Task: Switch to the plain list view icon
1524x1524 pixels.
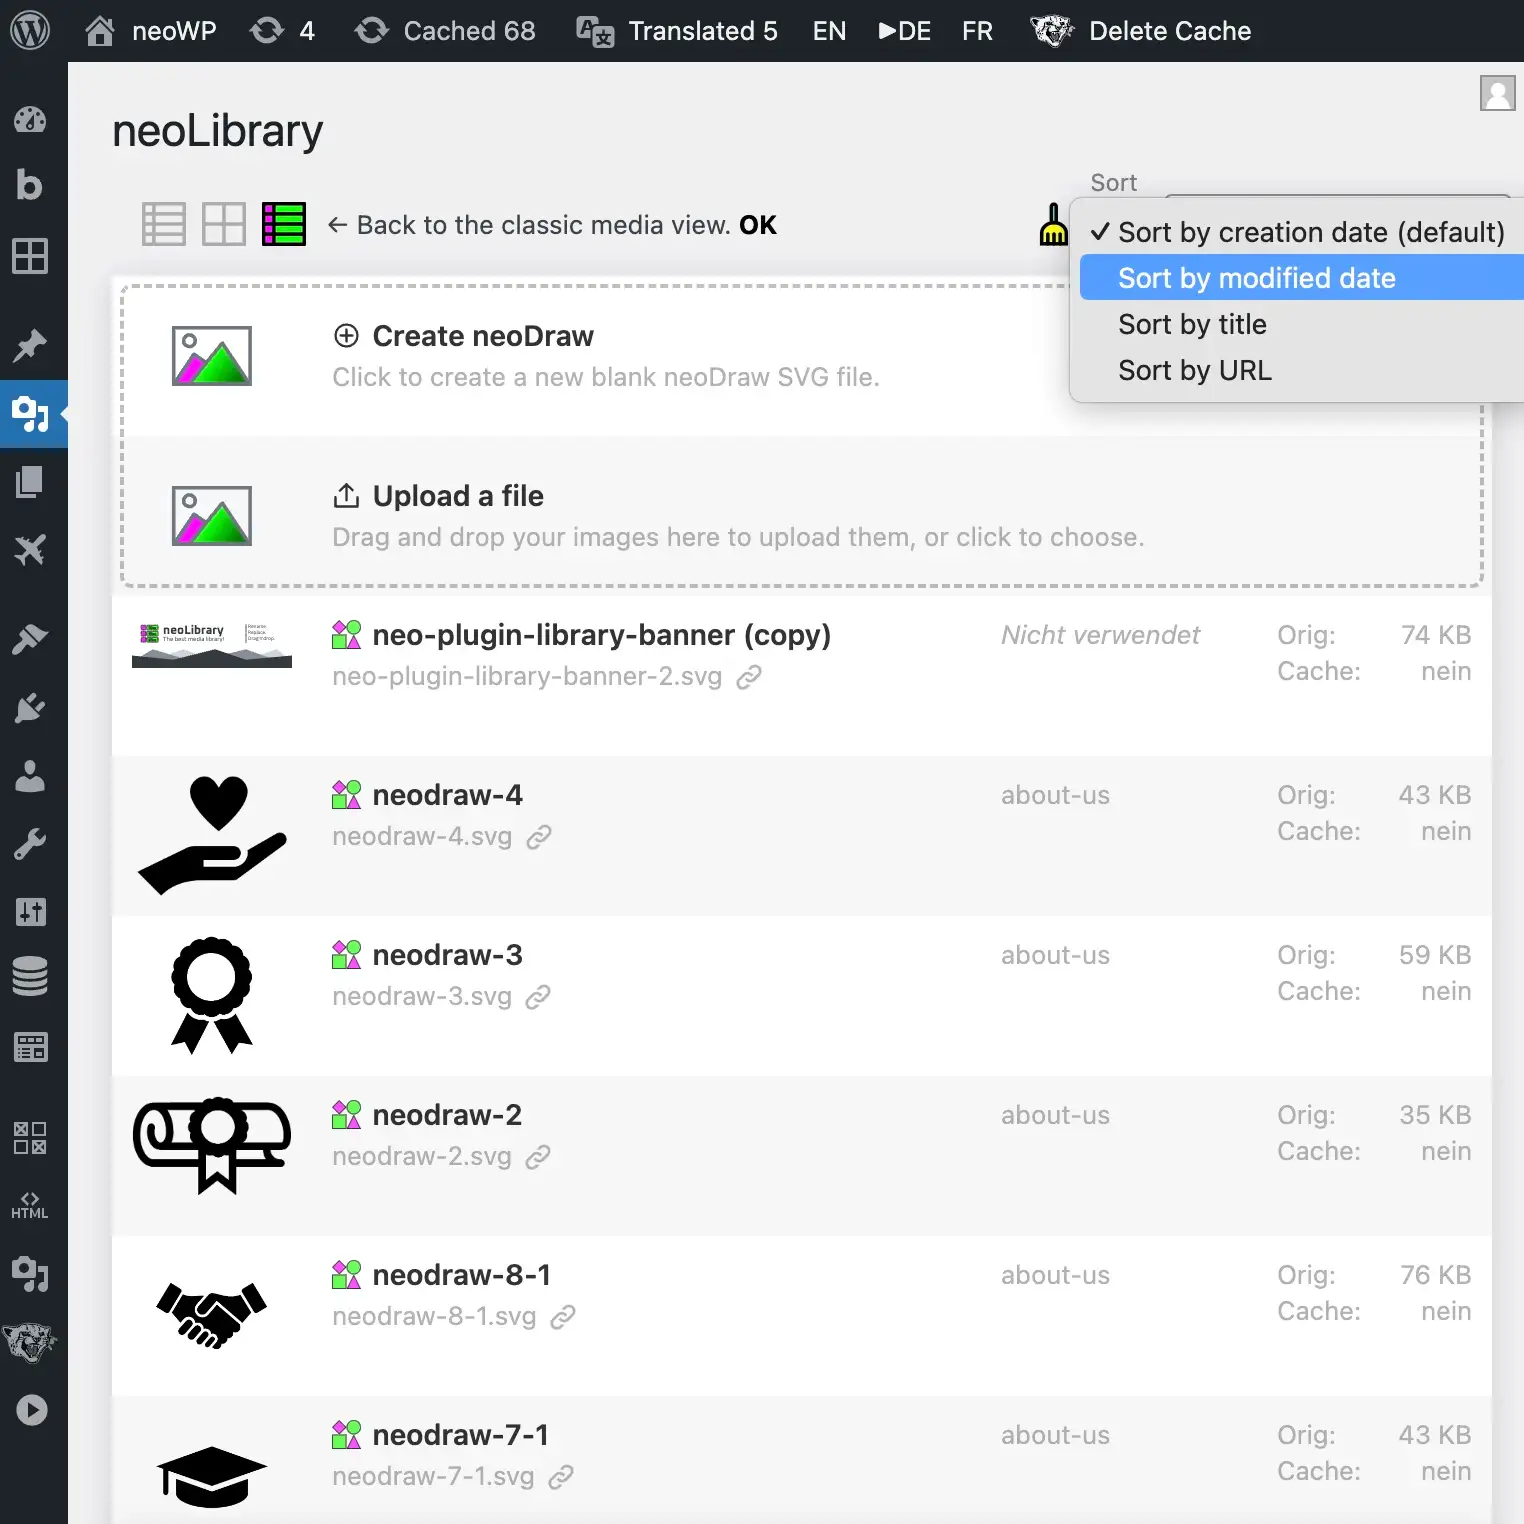Action: click(164, 224)
